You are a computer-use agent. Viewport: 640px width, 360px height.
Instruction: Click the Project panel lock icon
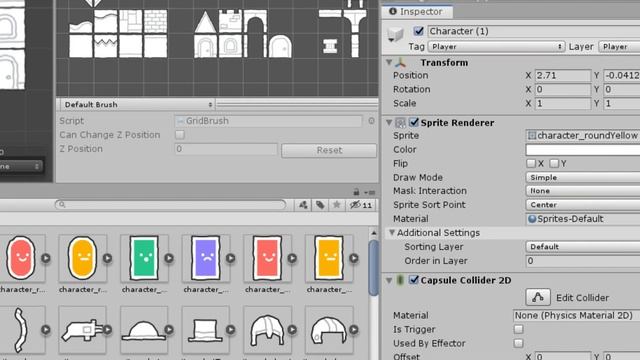coord(356,192)
